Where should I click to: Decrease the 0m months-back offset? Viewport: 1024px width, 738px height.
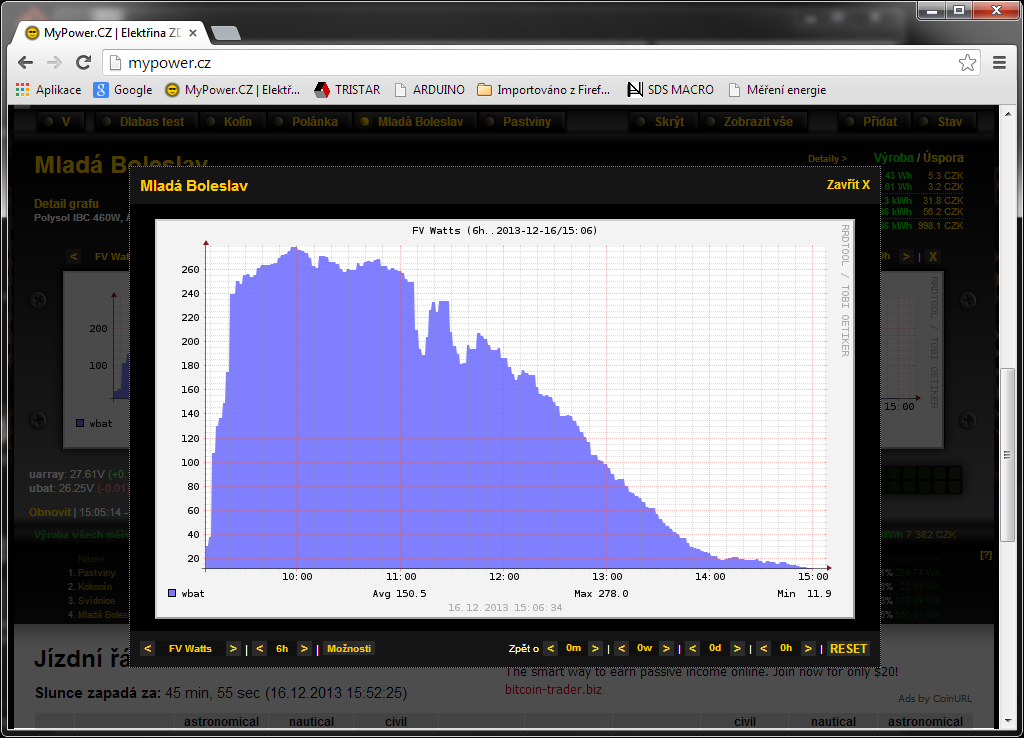(x=551, y=648)
